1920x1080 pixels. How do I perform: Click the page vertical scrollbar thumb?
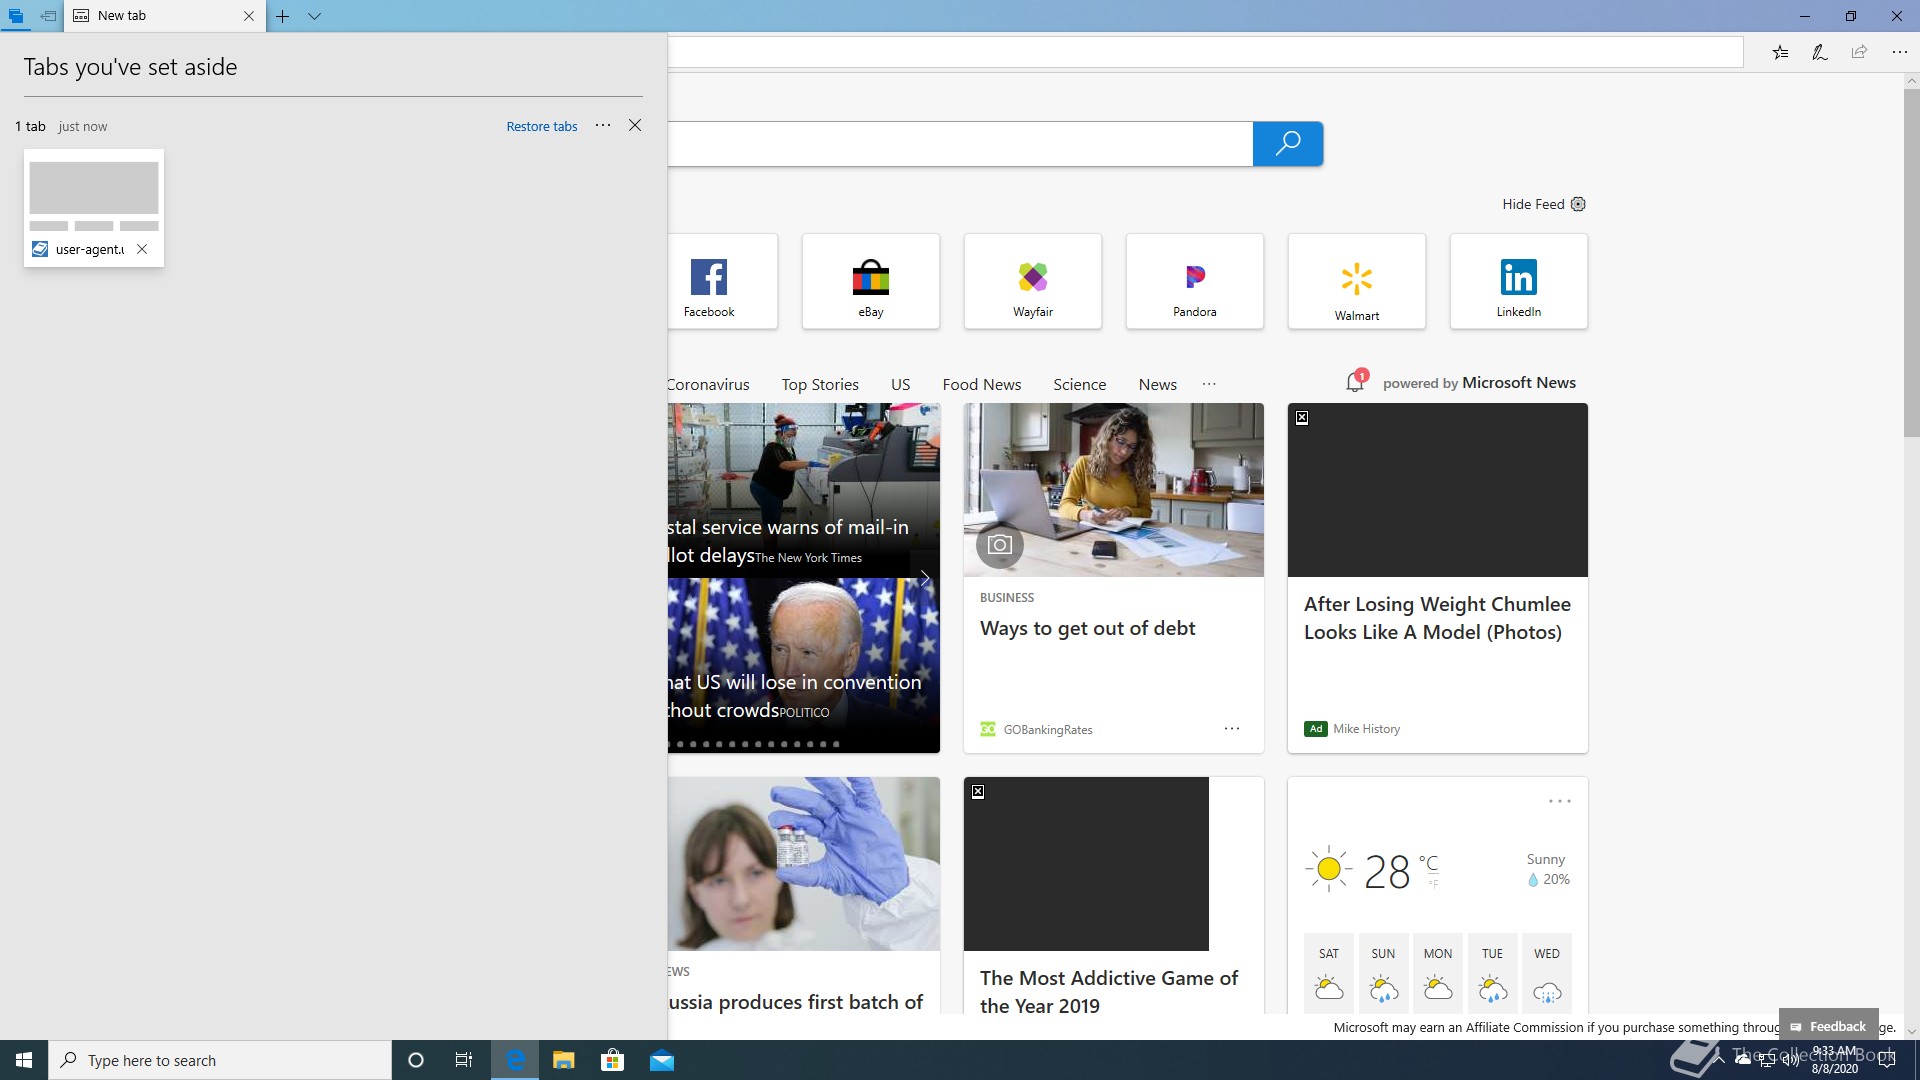[x=1911, y=263]
